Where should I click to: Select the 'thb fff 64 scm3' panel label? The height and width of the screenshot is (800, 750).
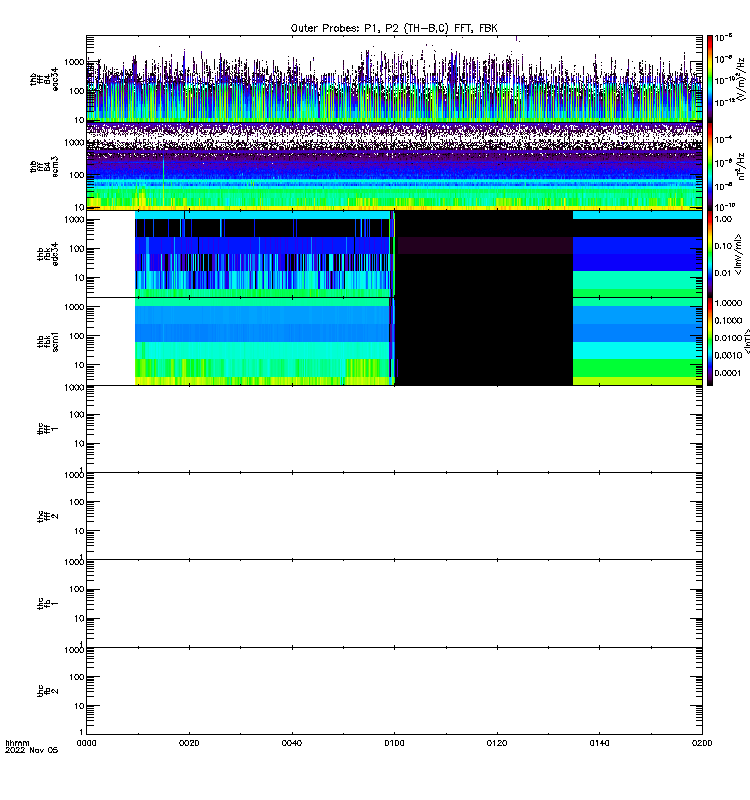(44, 166)
